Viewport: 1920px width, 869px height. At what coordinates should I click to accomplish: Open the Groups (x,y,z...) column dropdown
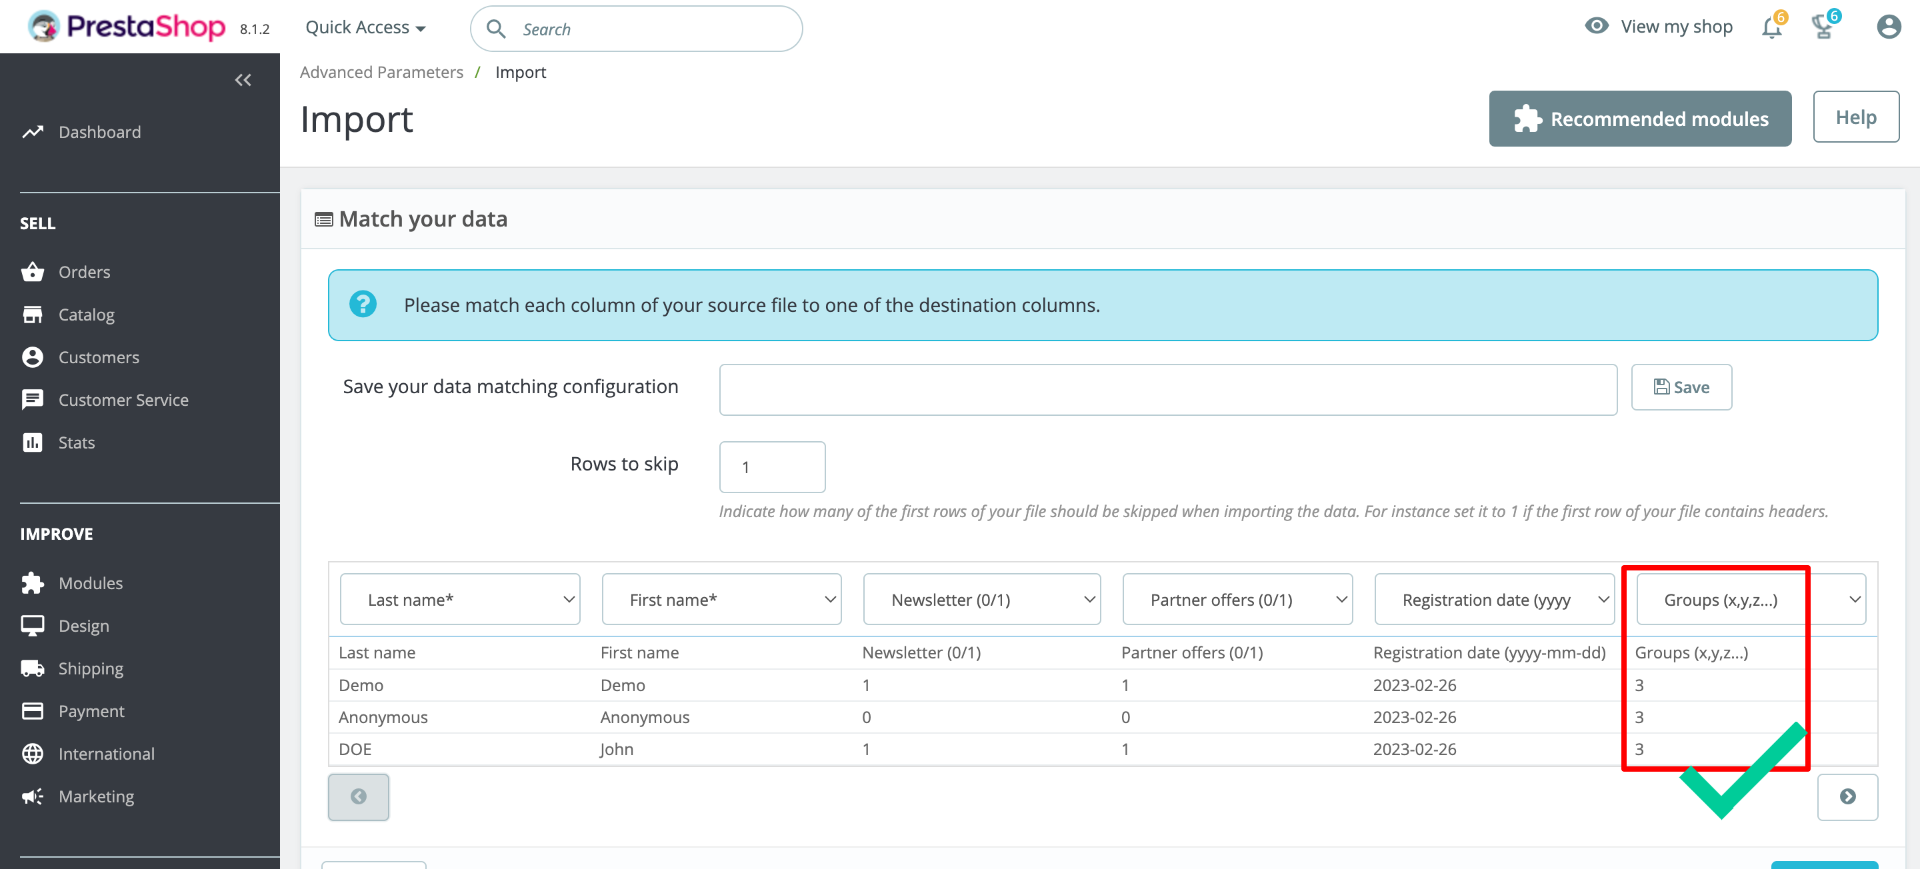pyautogui.click(x=1750, y=600)
